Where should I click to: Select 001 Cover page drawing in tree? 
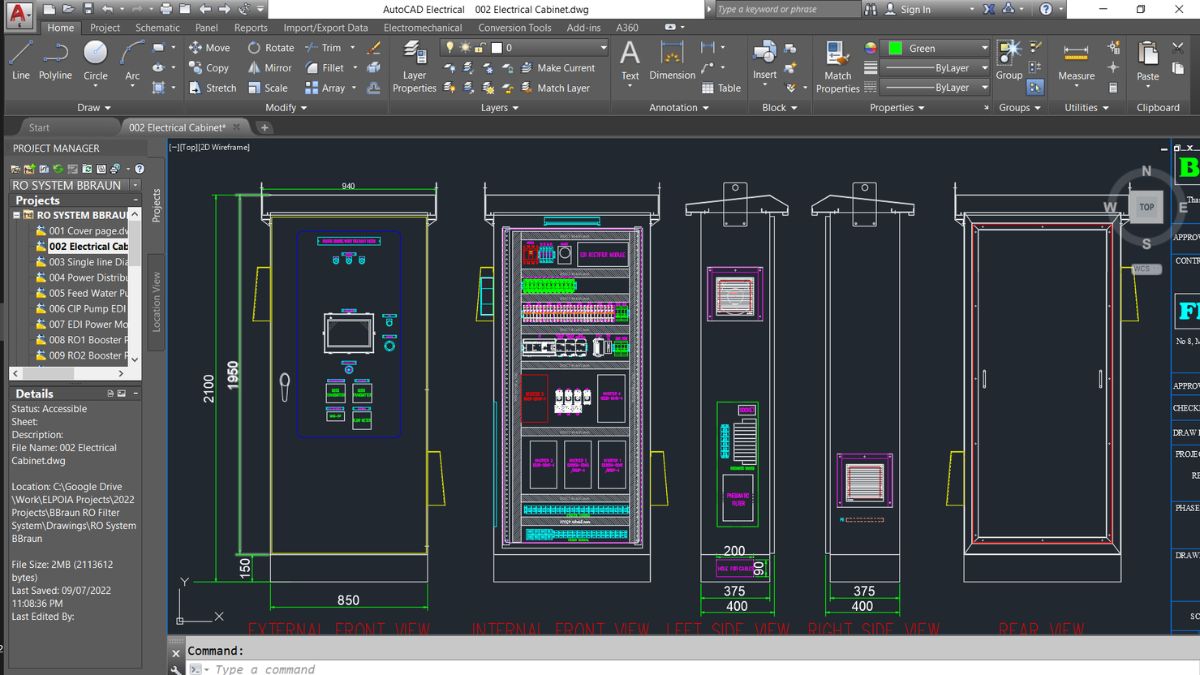80,231
